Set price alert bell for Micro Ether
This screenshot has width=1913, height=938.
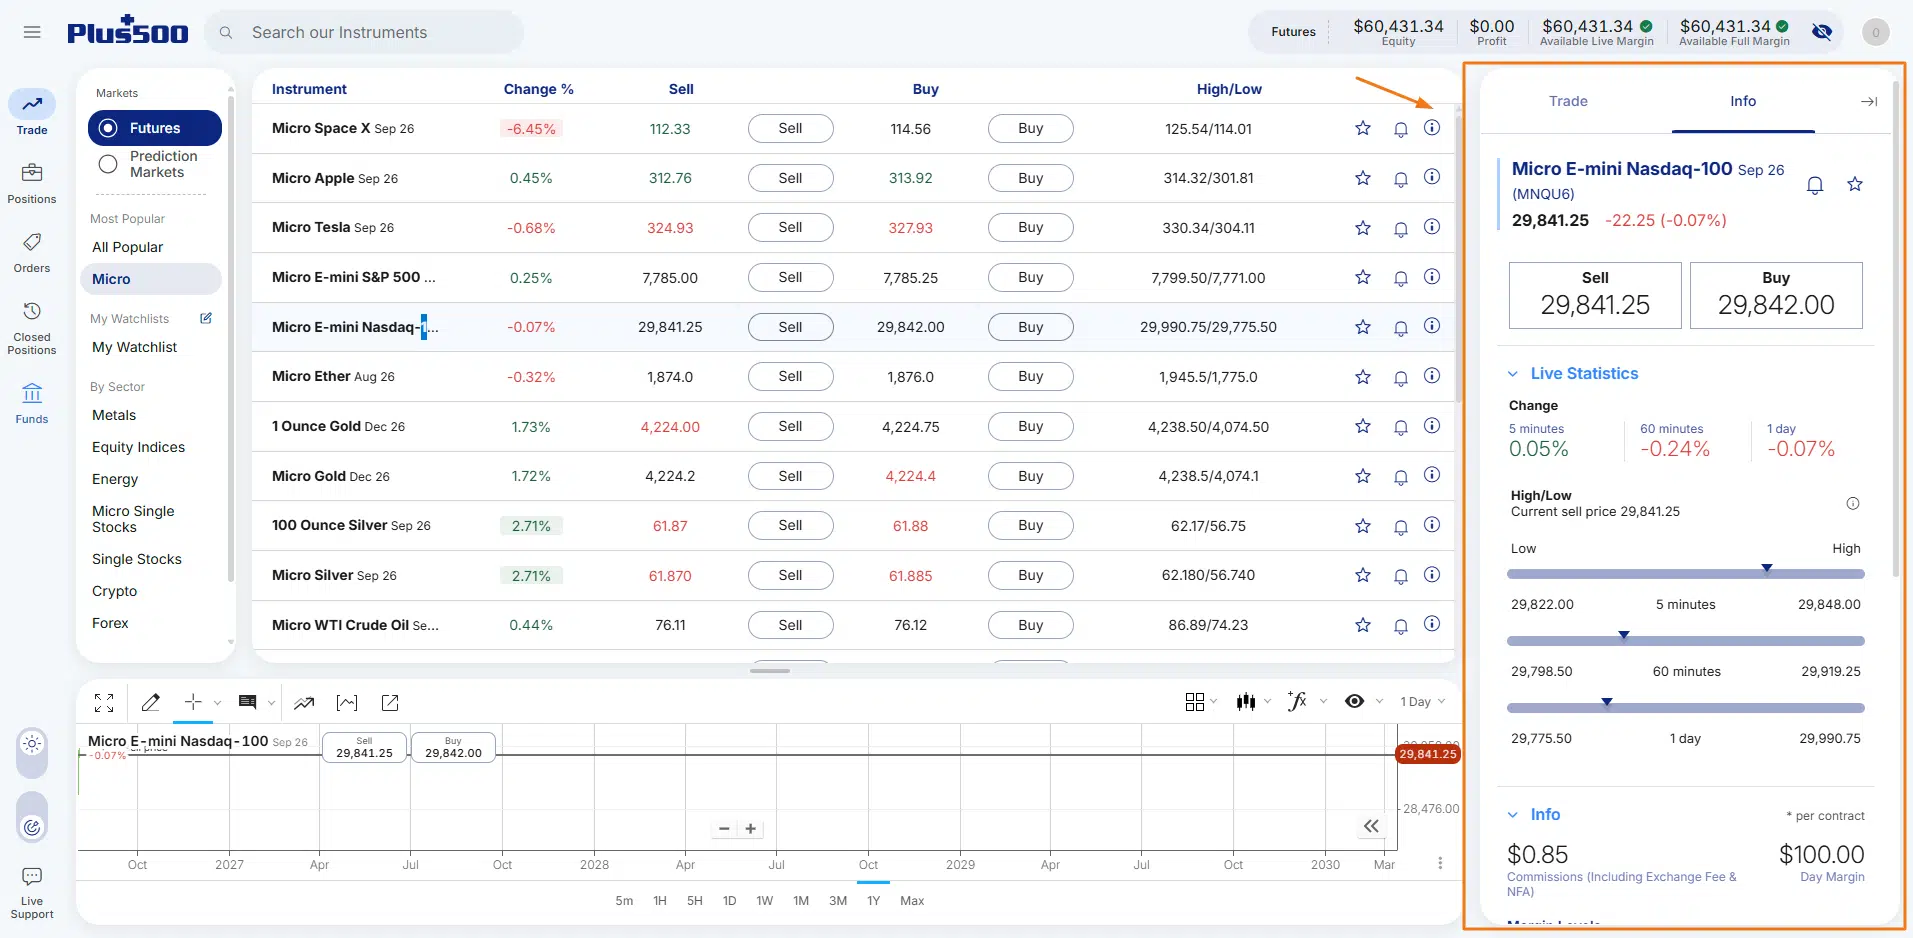(x=1401, y=378)
